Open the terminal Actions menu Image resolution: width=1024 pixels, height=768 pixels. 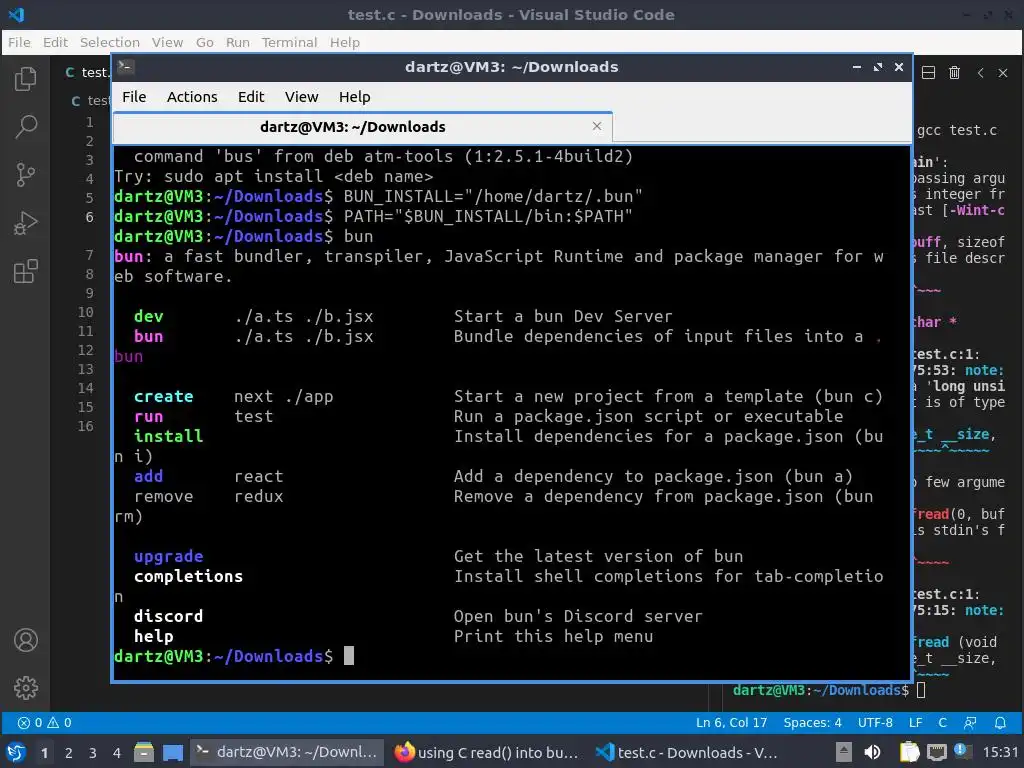192,97
